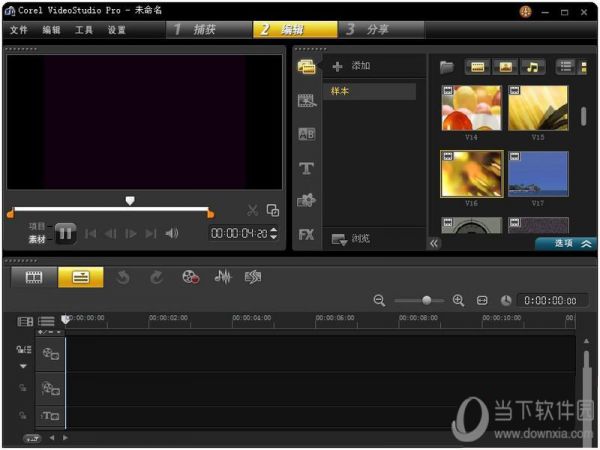
Task: Open the FX filter library
Action: [307, 235]
